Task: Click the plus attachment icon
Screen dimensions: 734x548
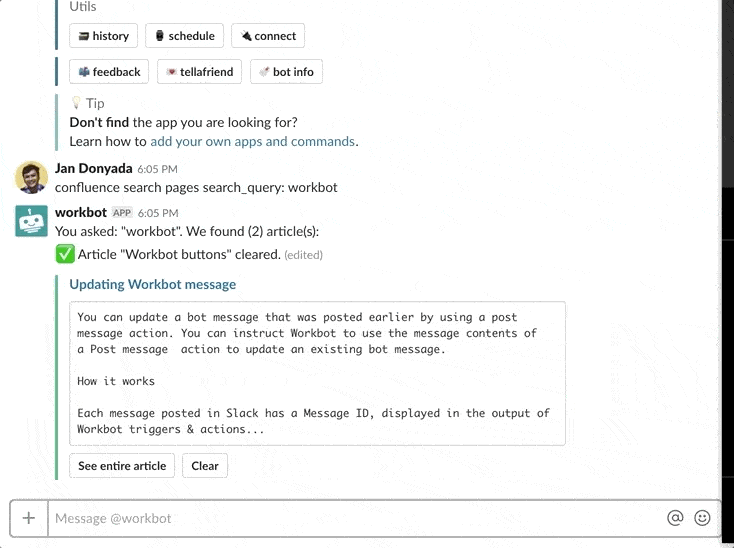Action: 29,518
